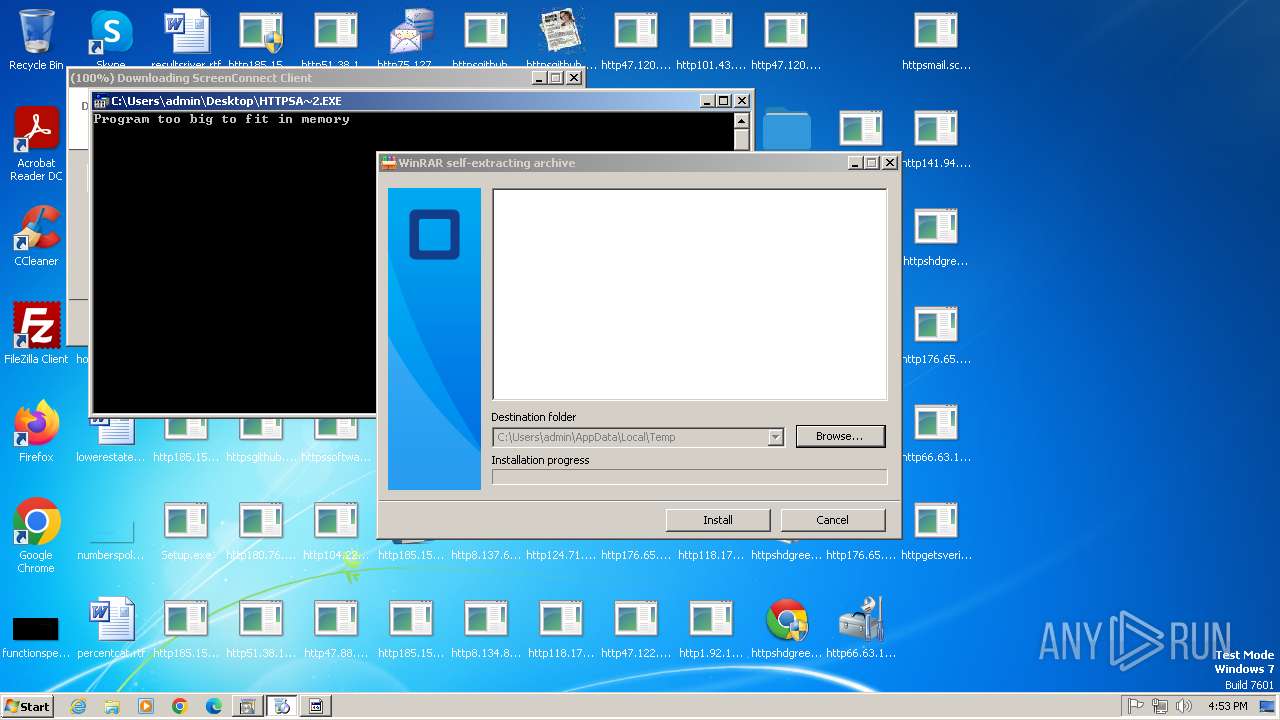Switch to the command prompt taskbar button
The image size is (1280, 720).
pos(316,706)
